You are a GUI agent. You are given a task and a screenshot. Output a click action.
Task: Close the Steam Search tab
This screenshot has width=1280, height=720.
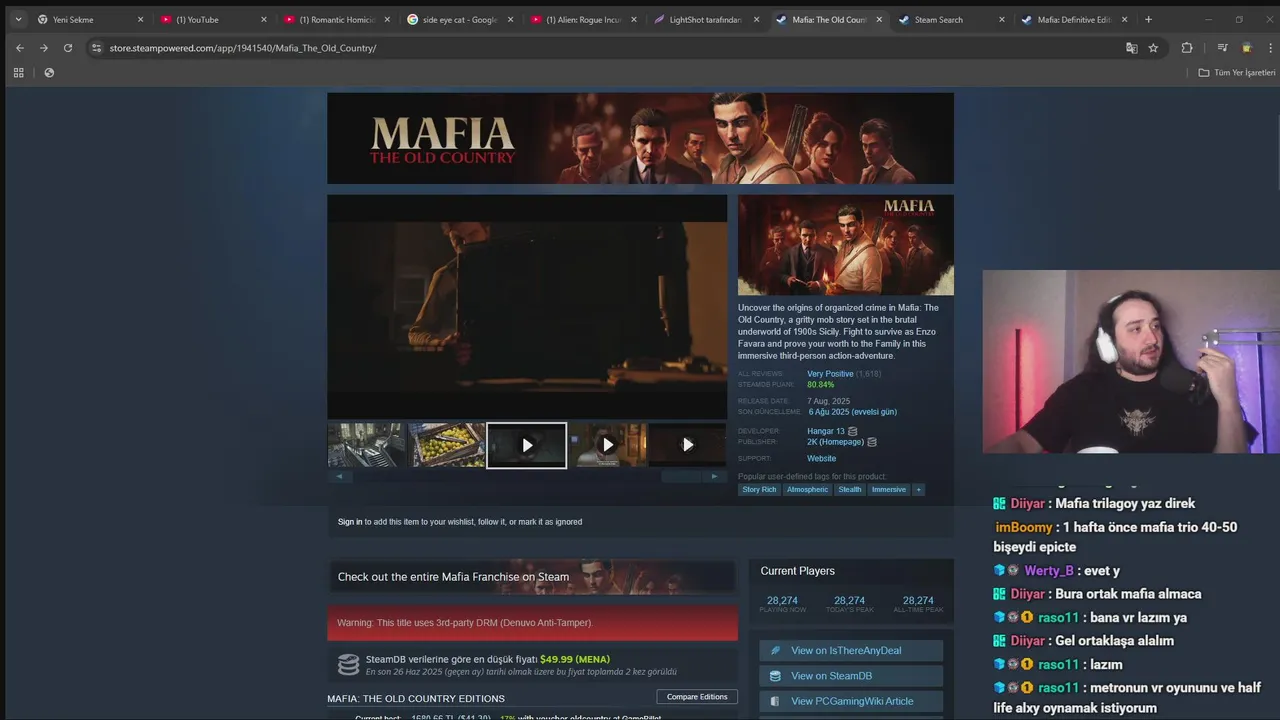pos(1002,19)
